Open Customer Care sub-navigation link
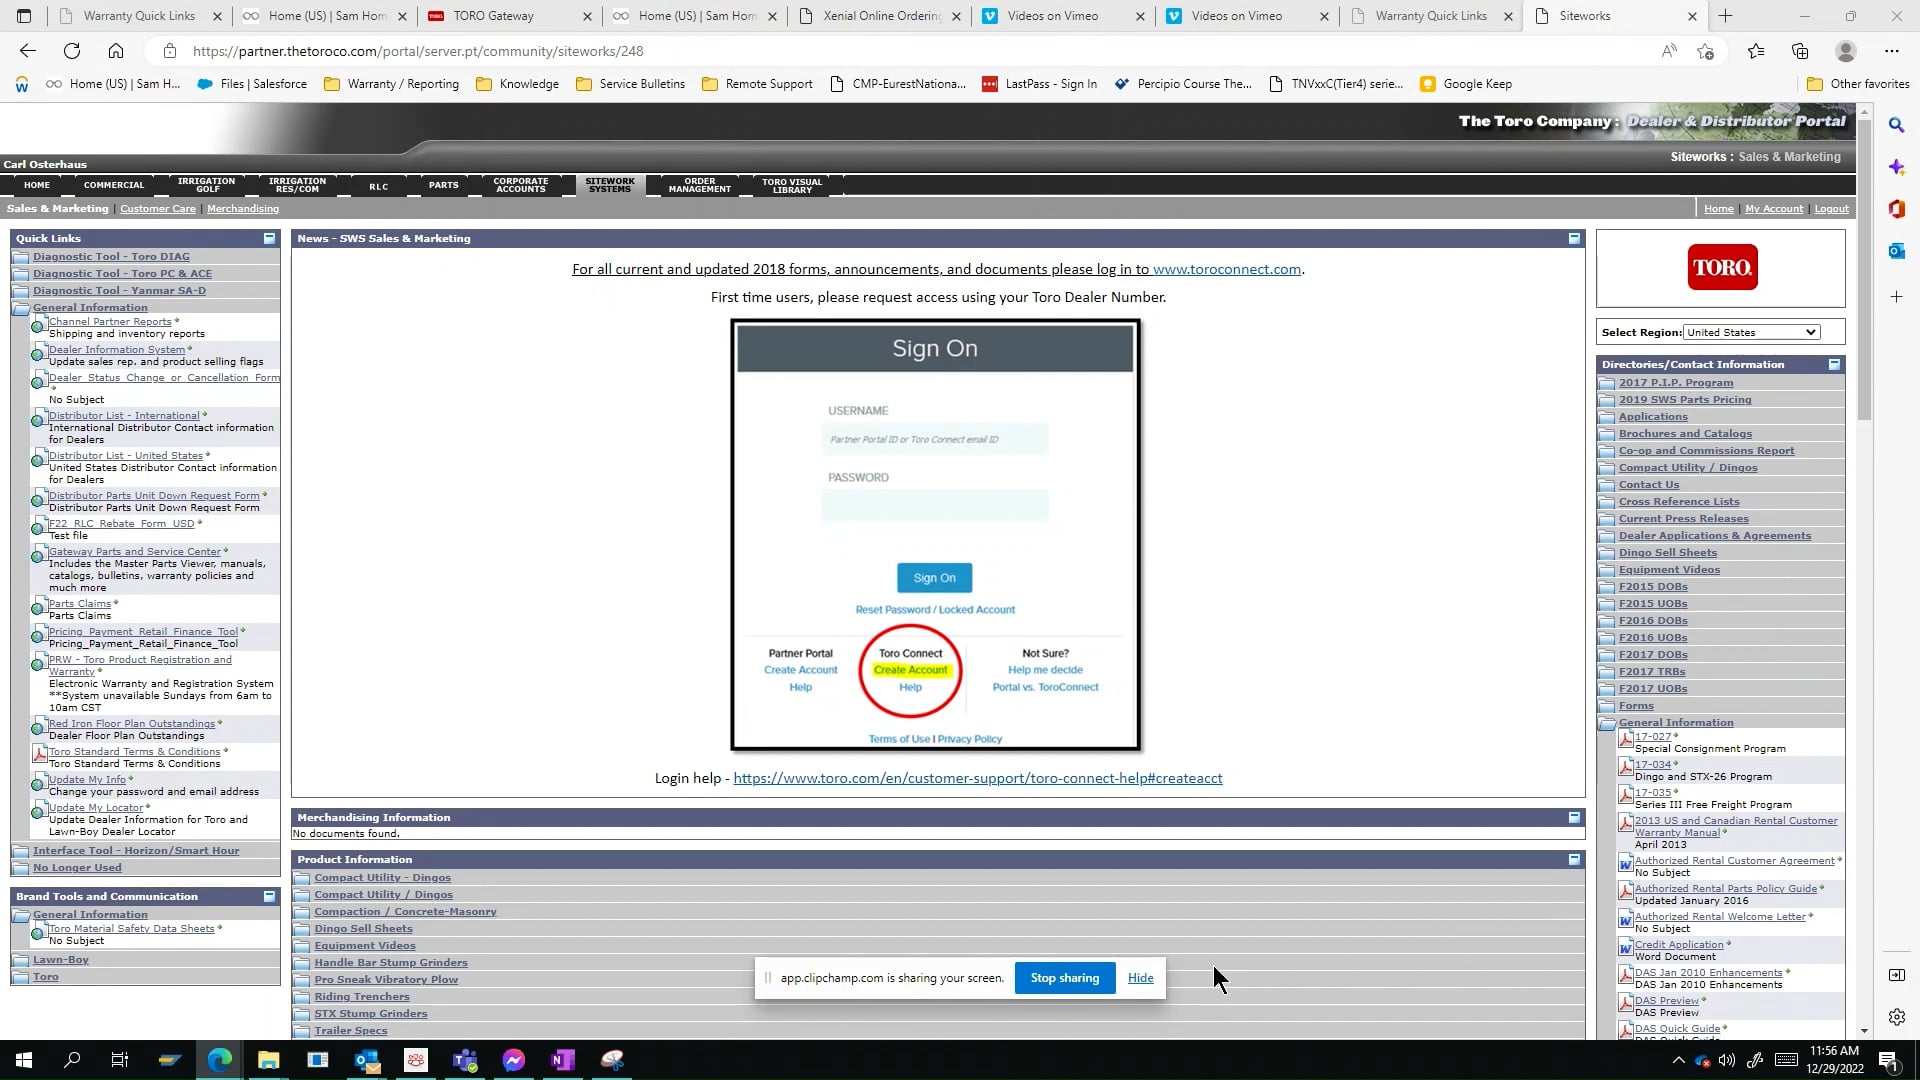Image resolution: width=1920 pixels, height=1080 pixels. 158,208
